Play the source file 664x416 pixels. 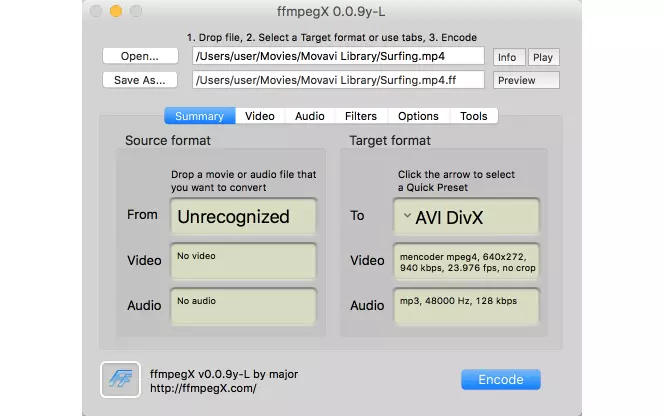pos(543,57)
